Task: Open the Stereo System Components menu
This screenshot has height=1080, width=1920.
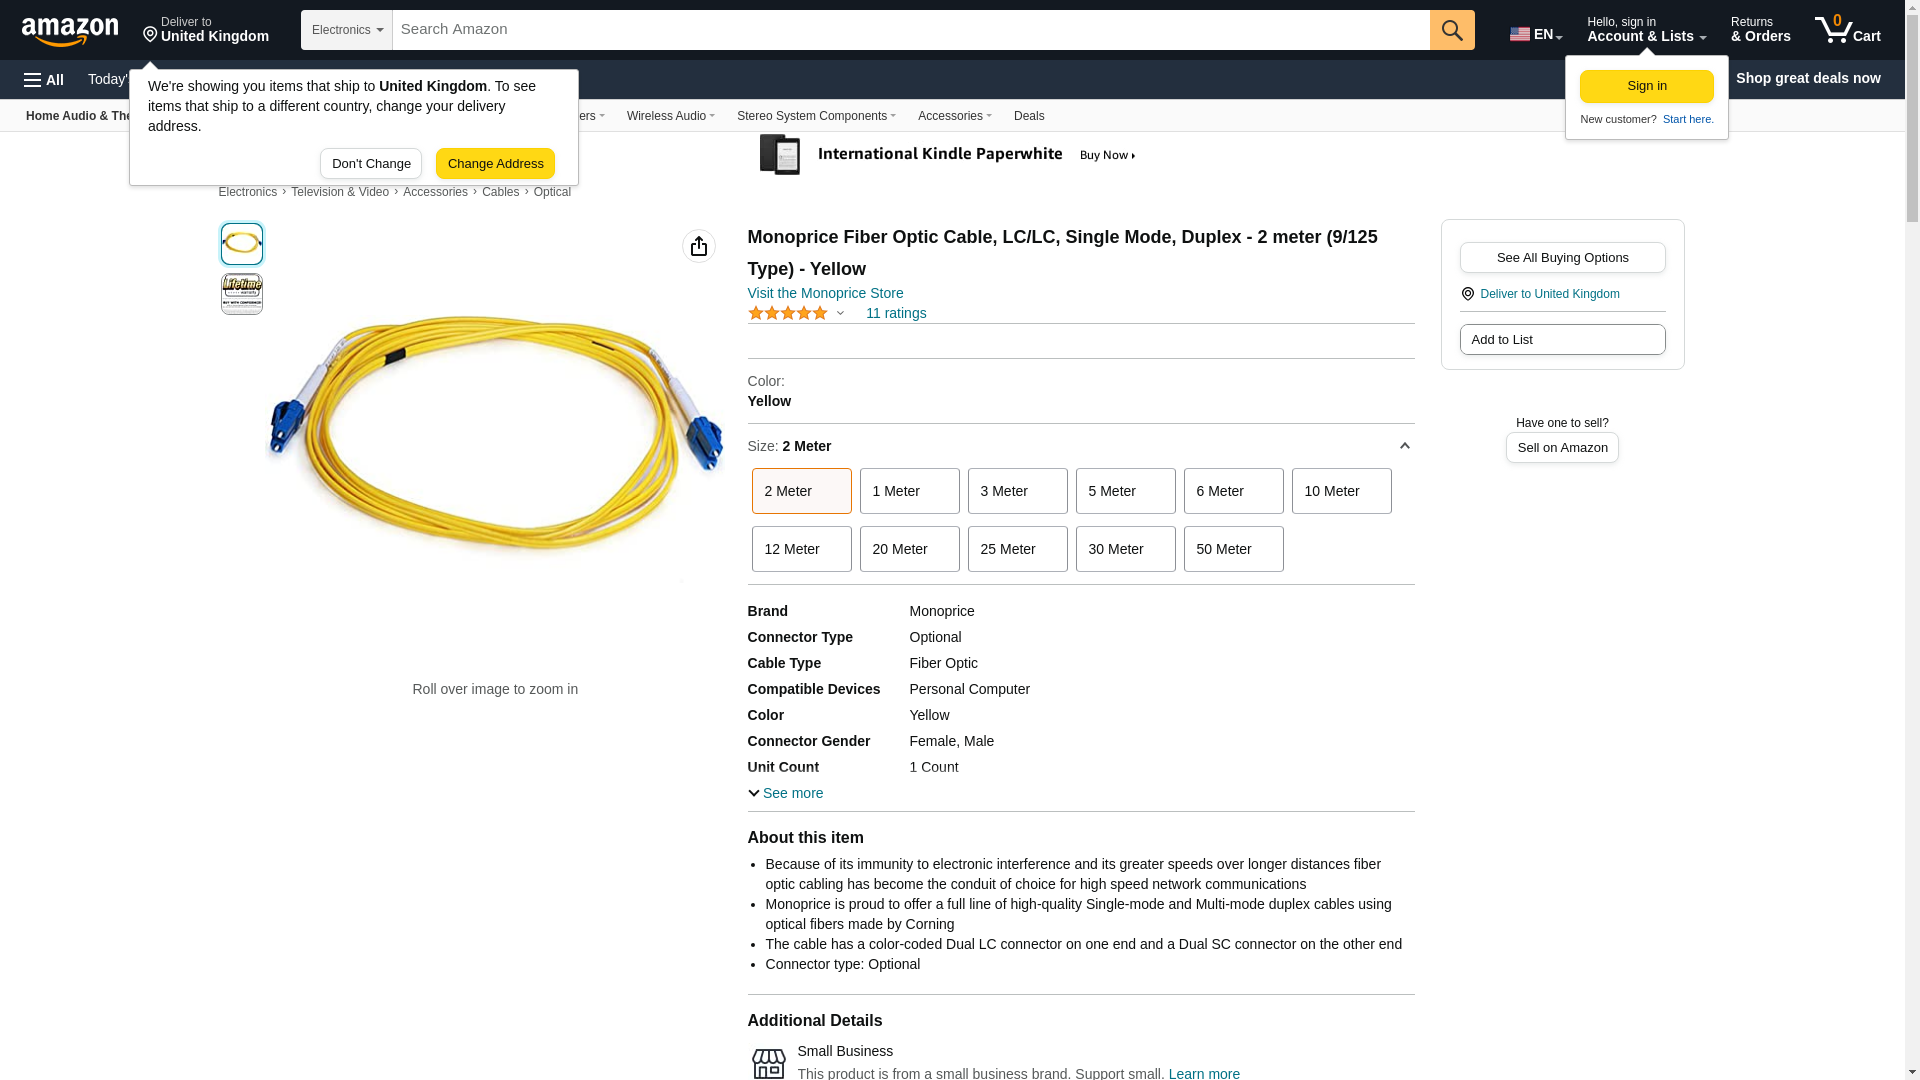Action: [815, 116]
